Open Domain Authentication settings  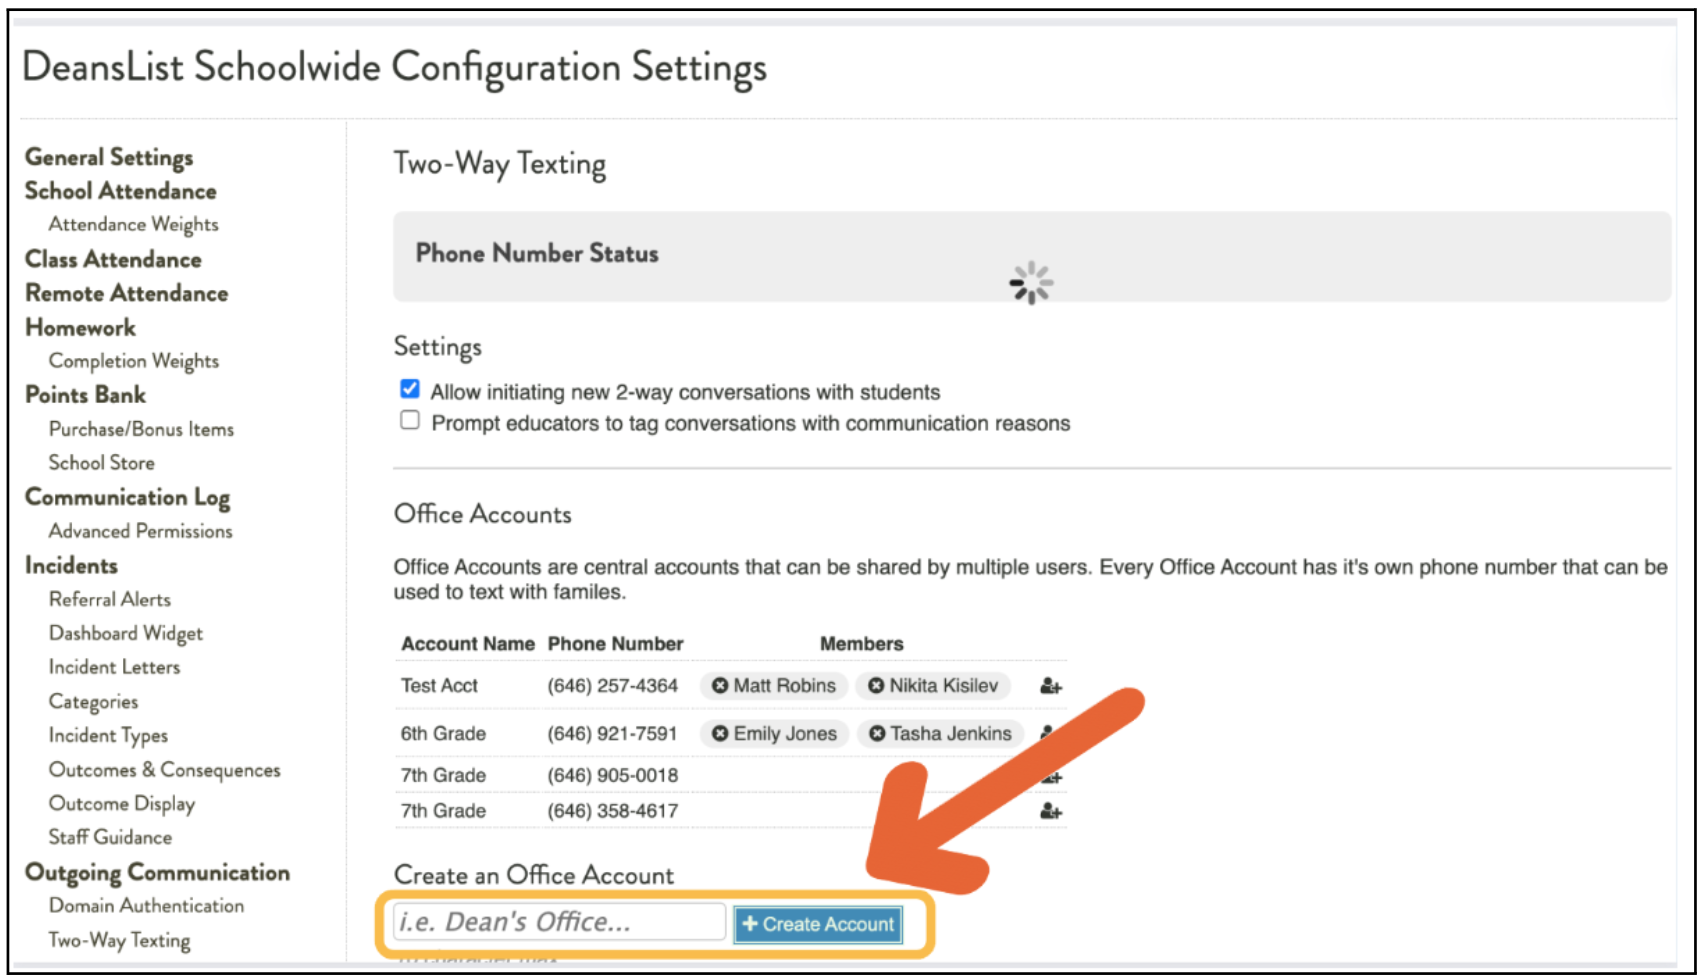(146, 905)
